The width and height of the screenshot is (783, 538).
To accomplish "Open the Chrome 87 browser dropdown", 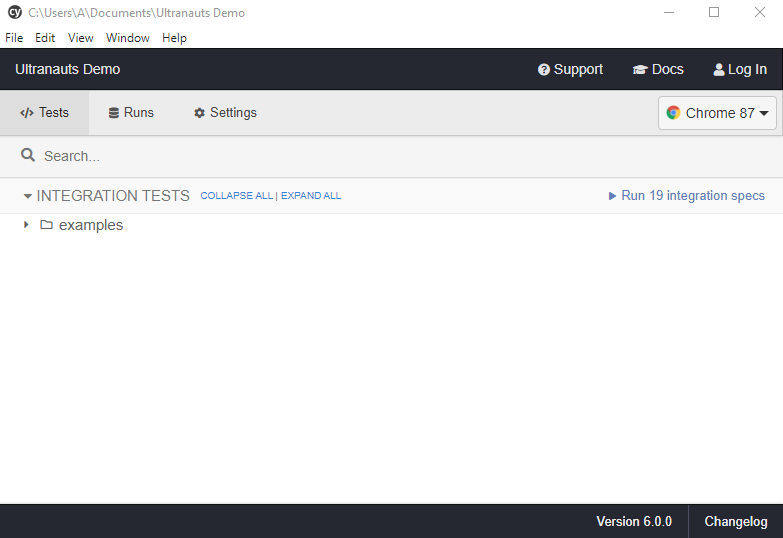I will coord(717,113).
